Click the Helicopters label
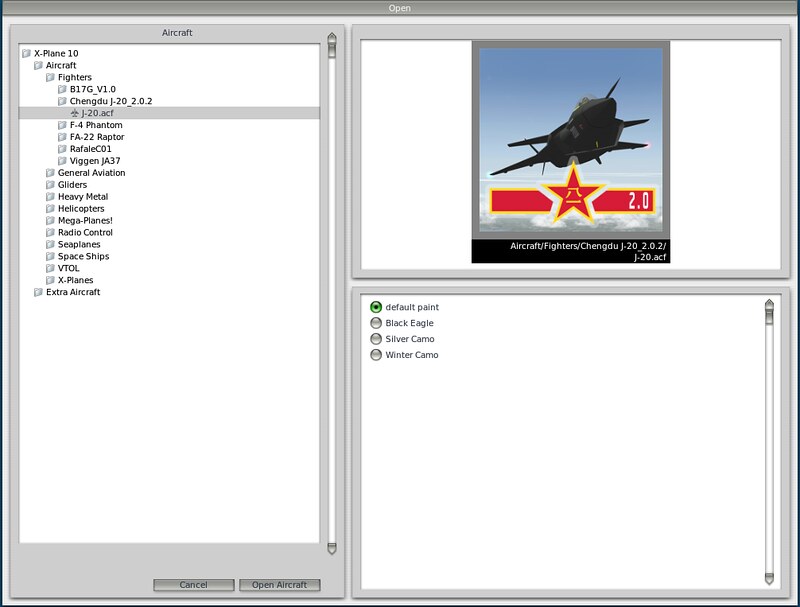Screen dimensions: 800x607 [x=81, y=209]
